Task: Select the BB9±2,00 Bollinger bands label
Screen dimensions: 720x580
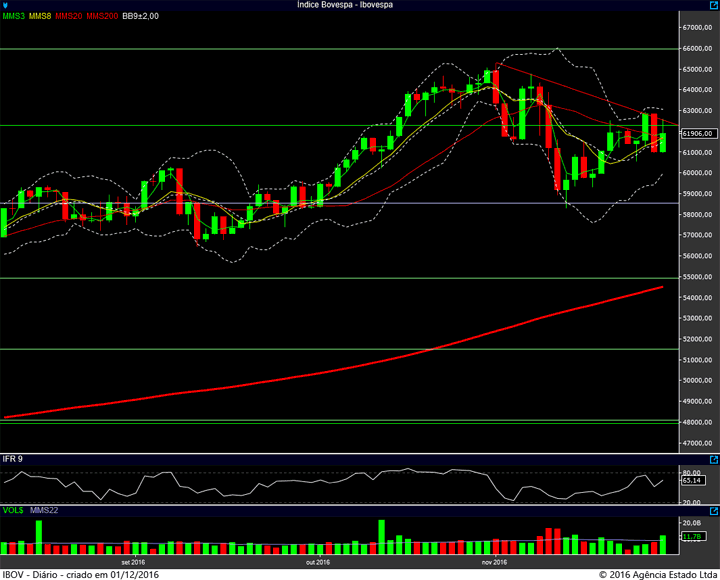Action: (x=141, y=16)
